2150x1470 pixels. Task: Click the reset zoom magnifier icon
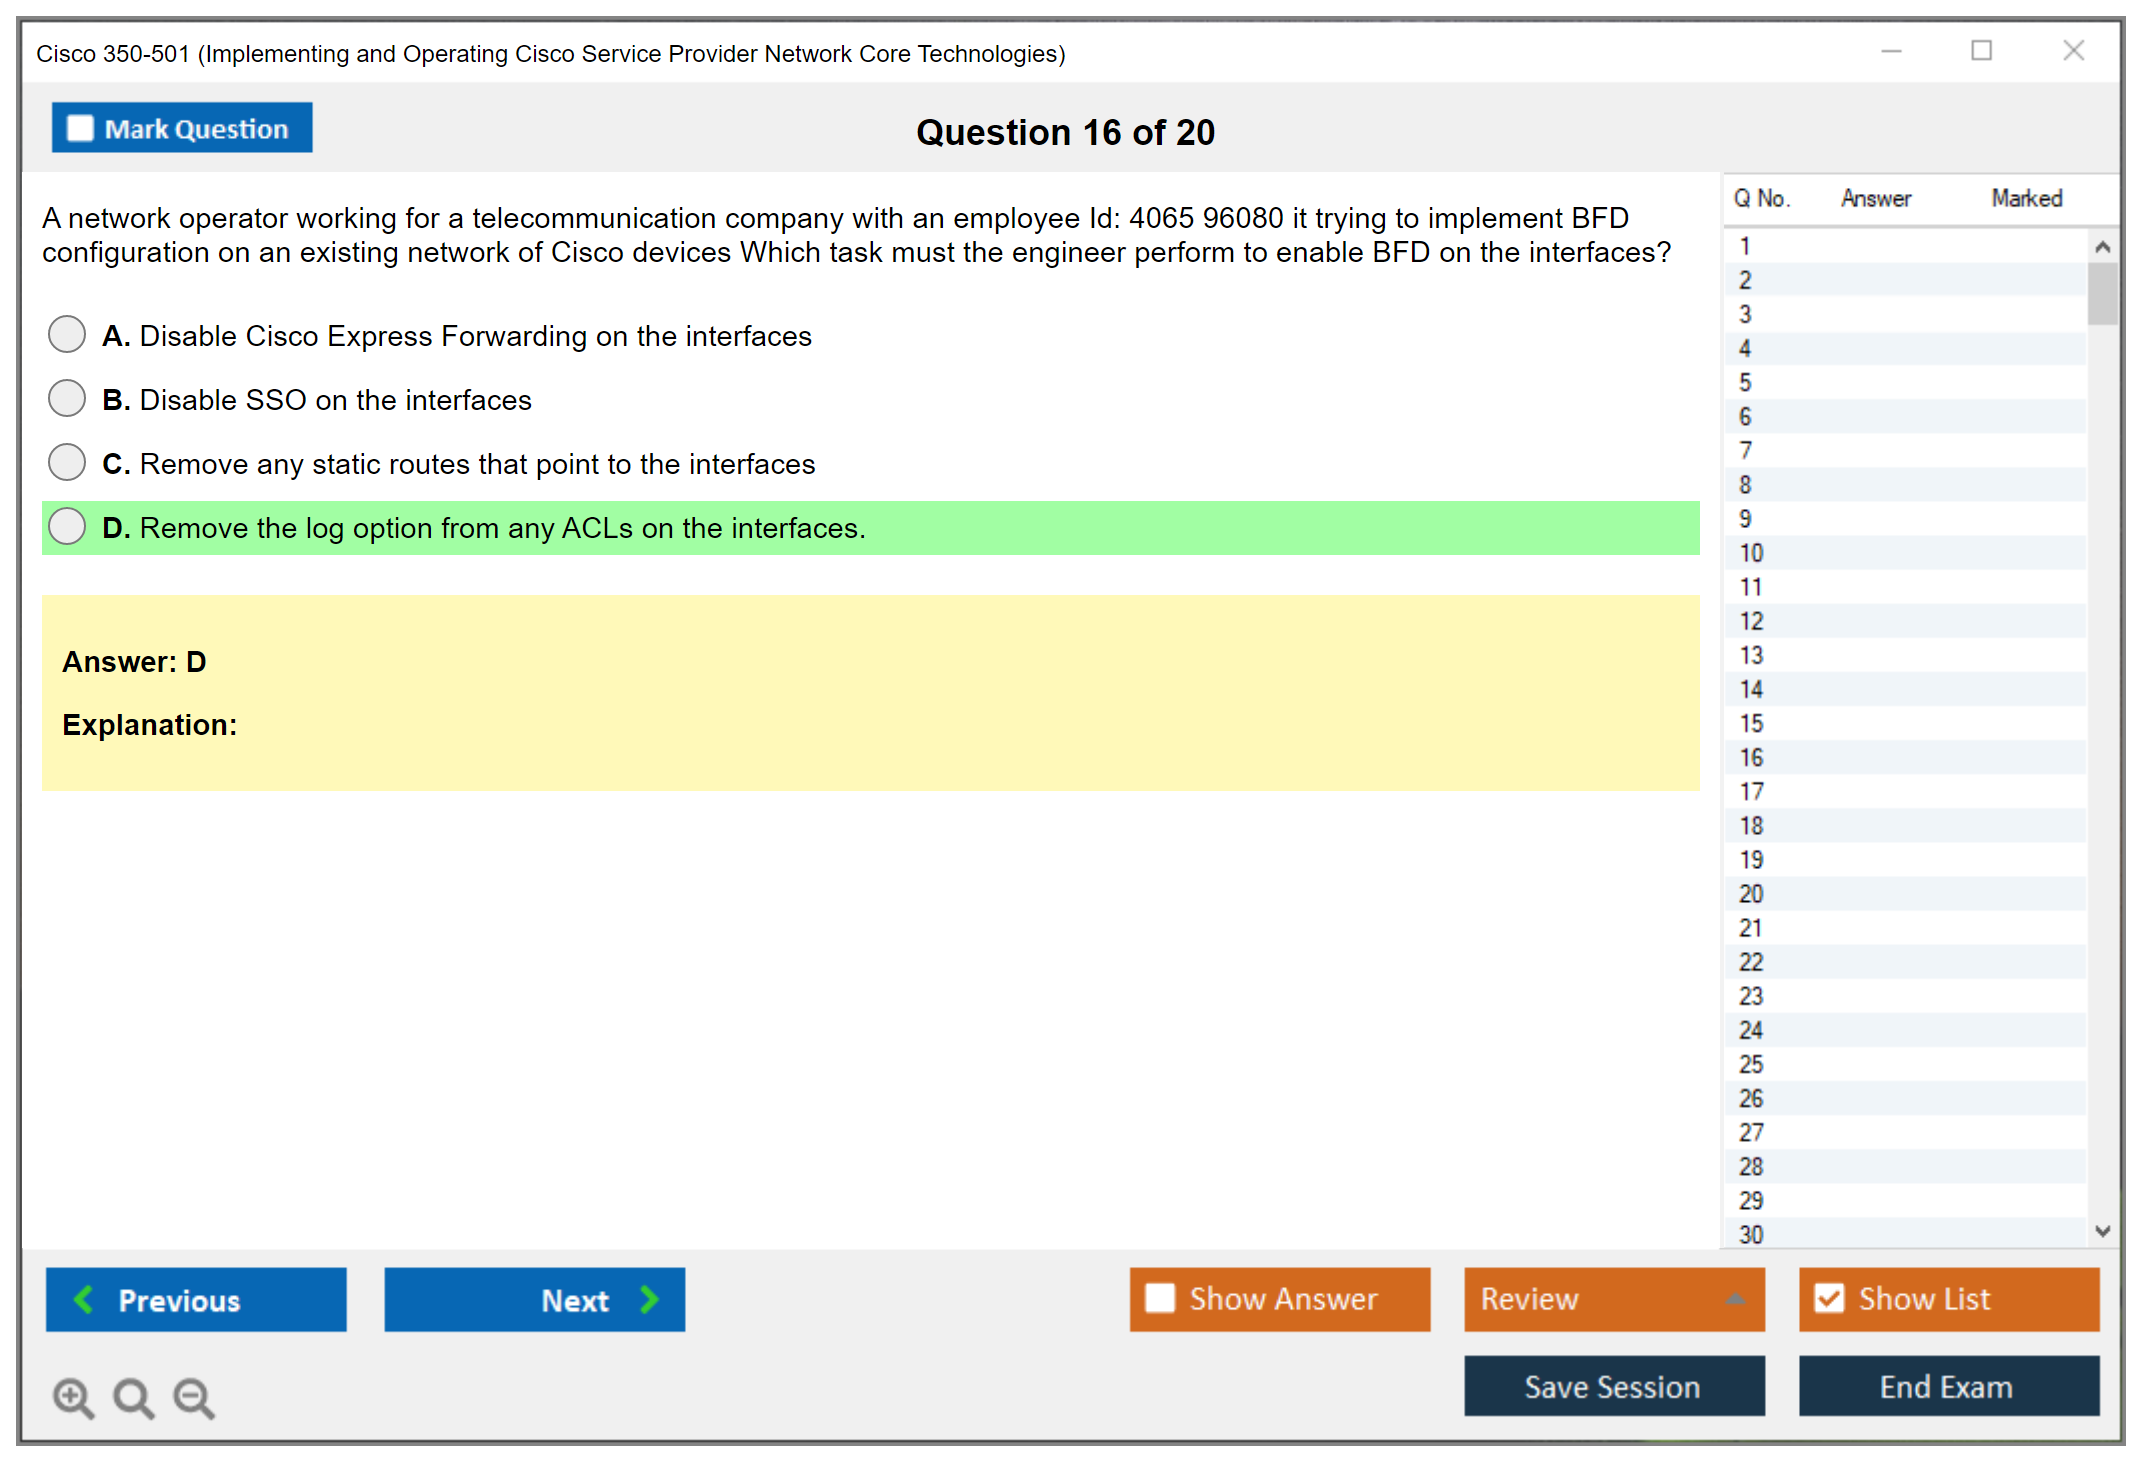pos(133,1397)
